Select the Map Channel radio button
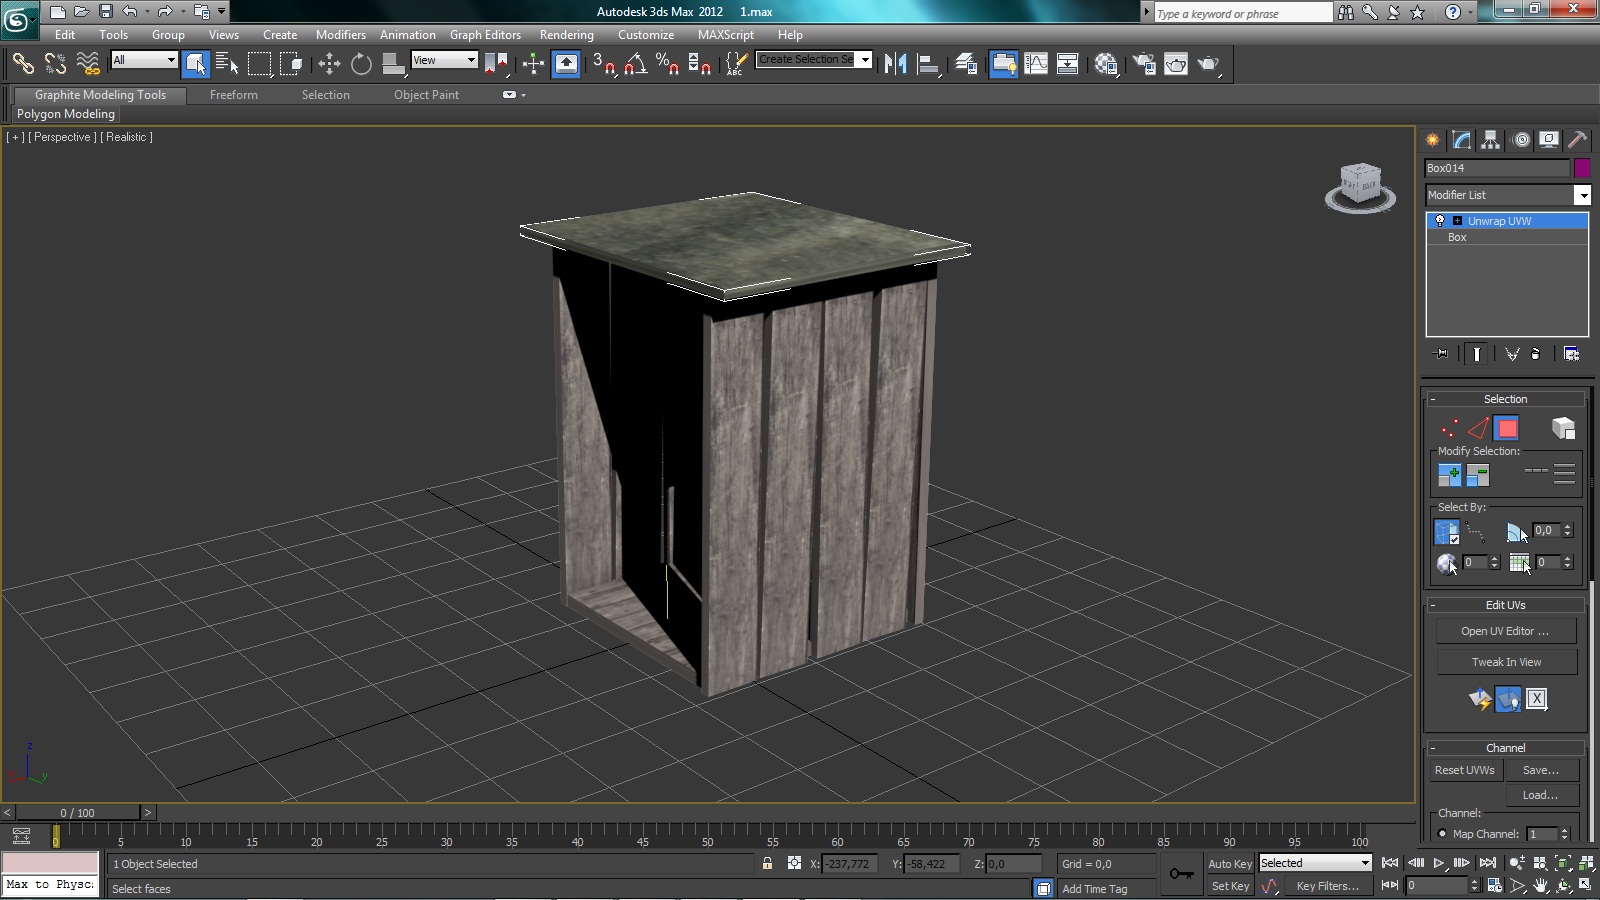The image size is (1600, 900). tap(1442, 834)
